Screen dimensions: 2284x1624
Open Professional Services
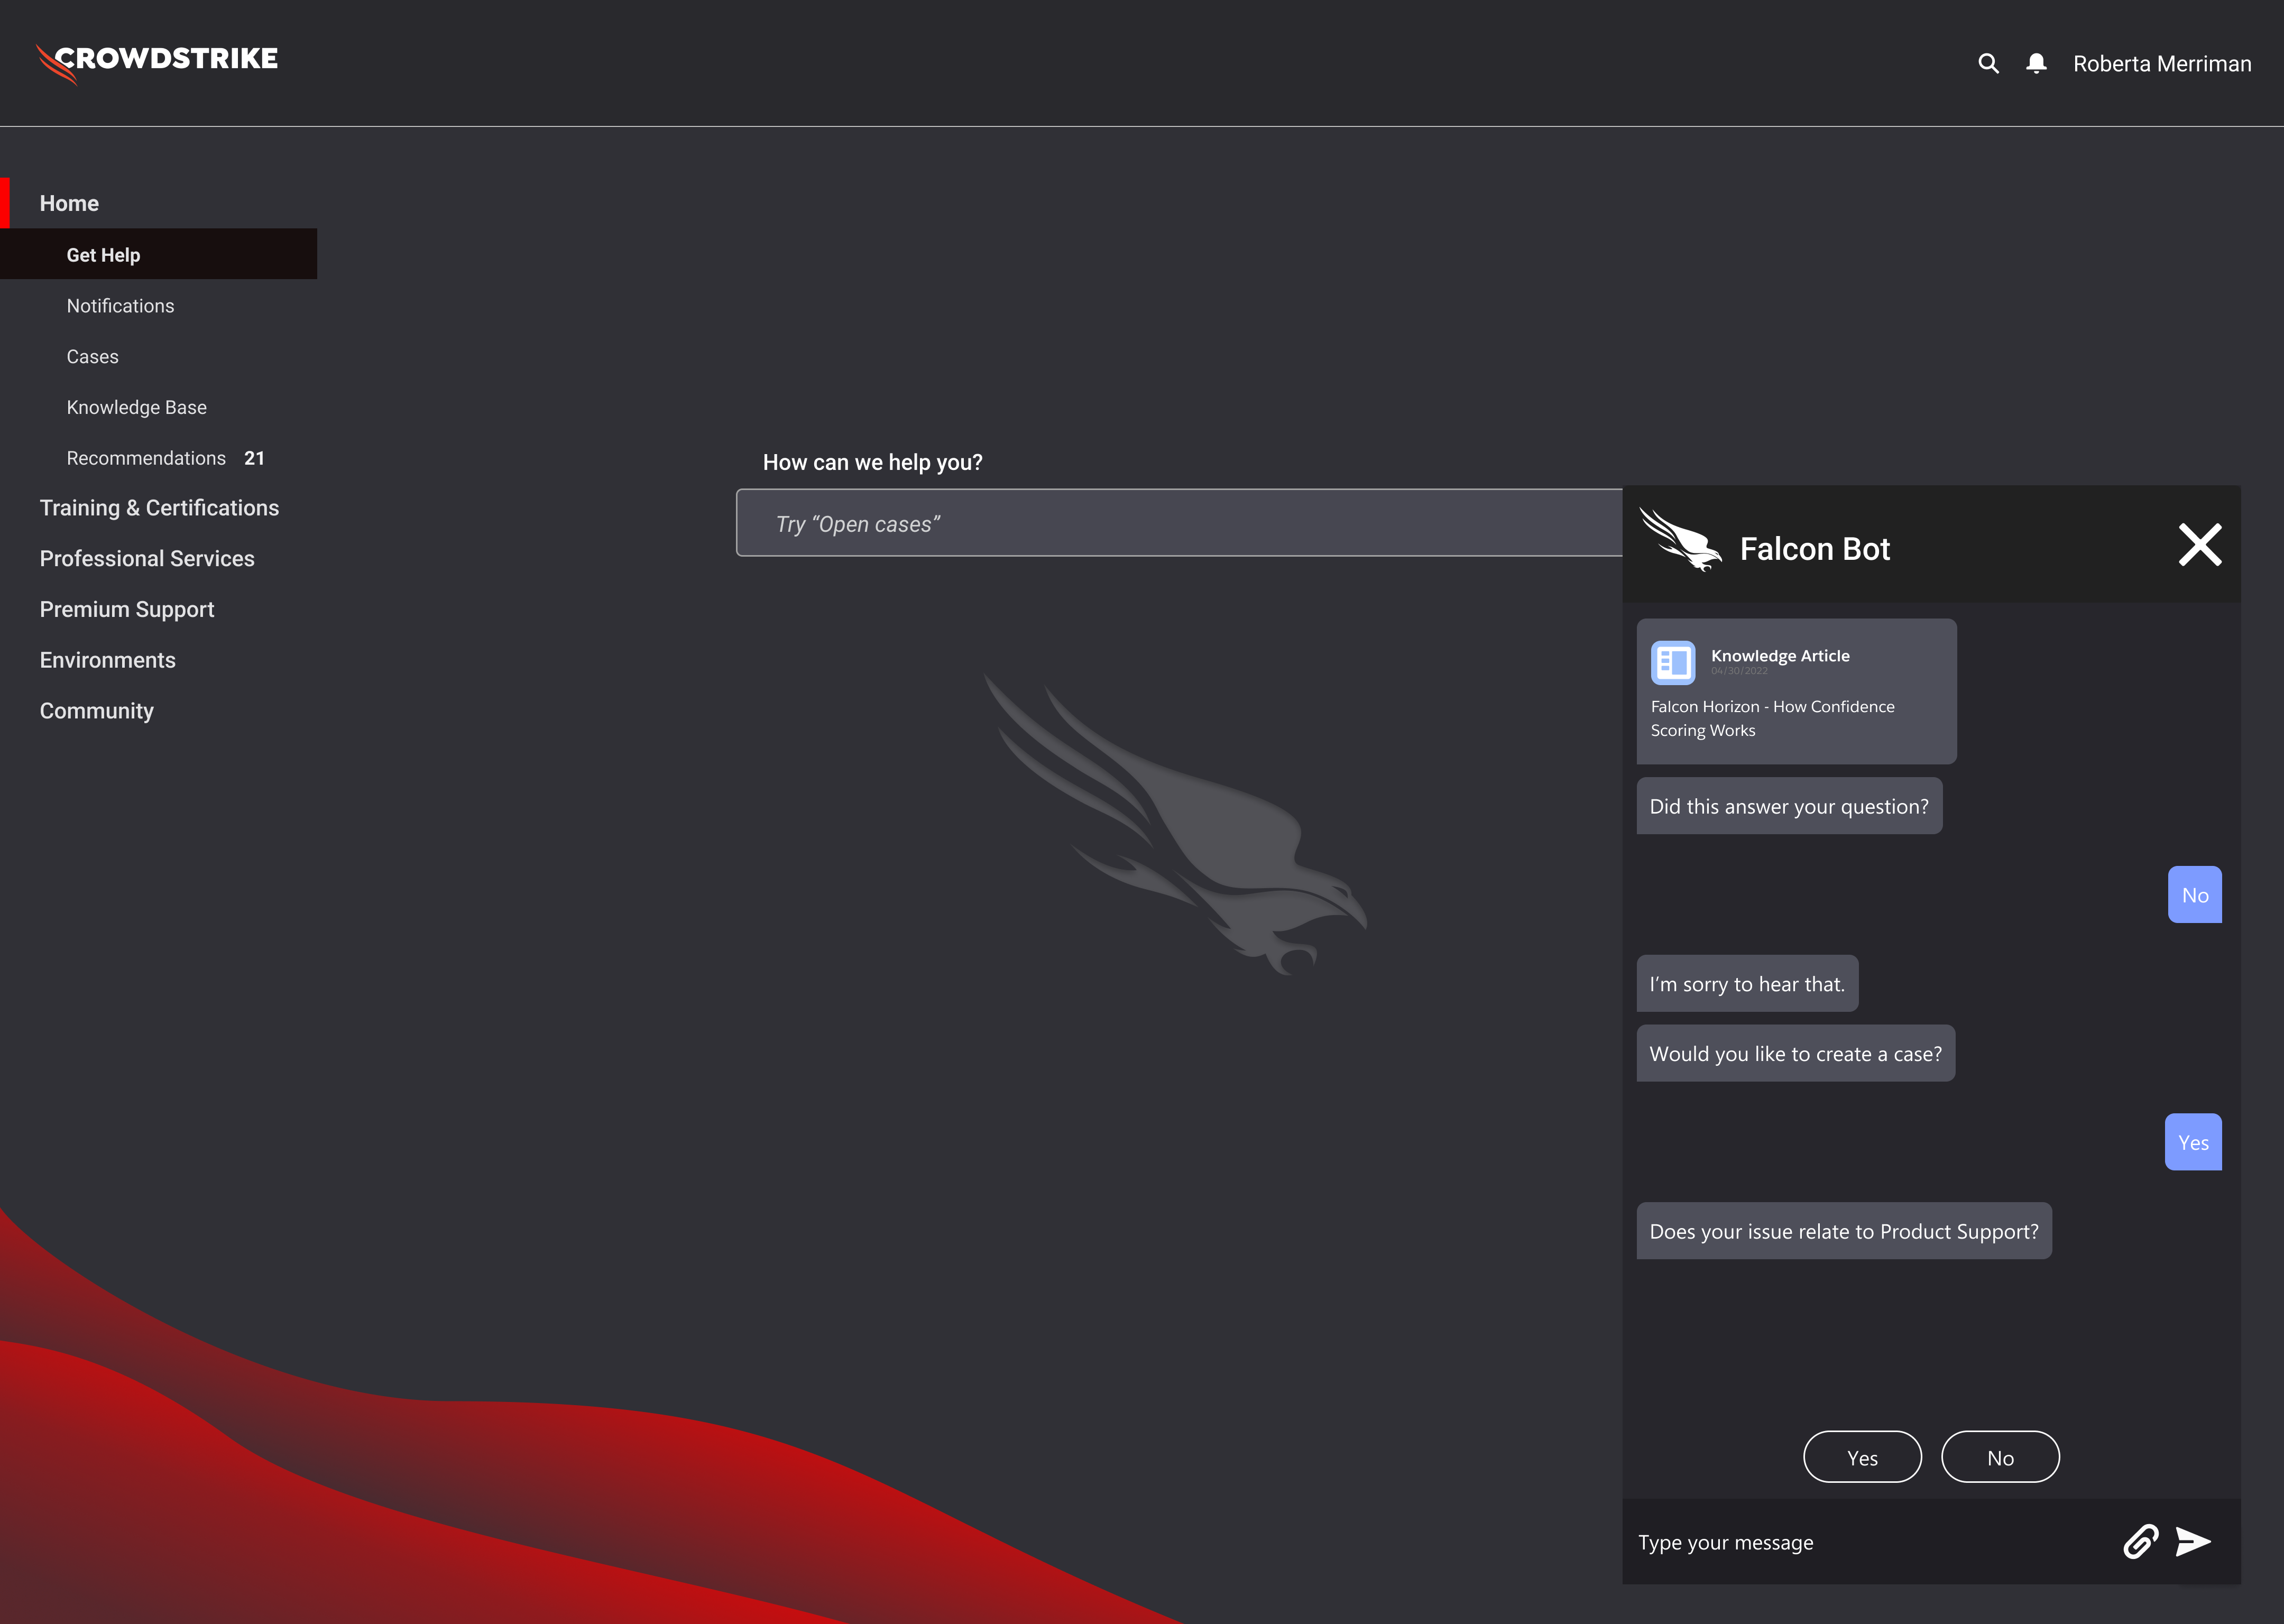(x=147, y=559)
